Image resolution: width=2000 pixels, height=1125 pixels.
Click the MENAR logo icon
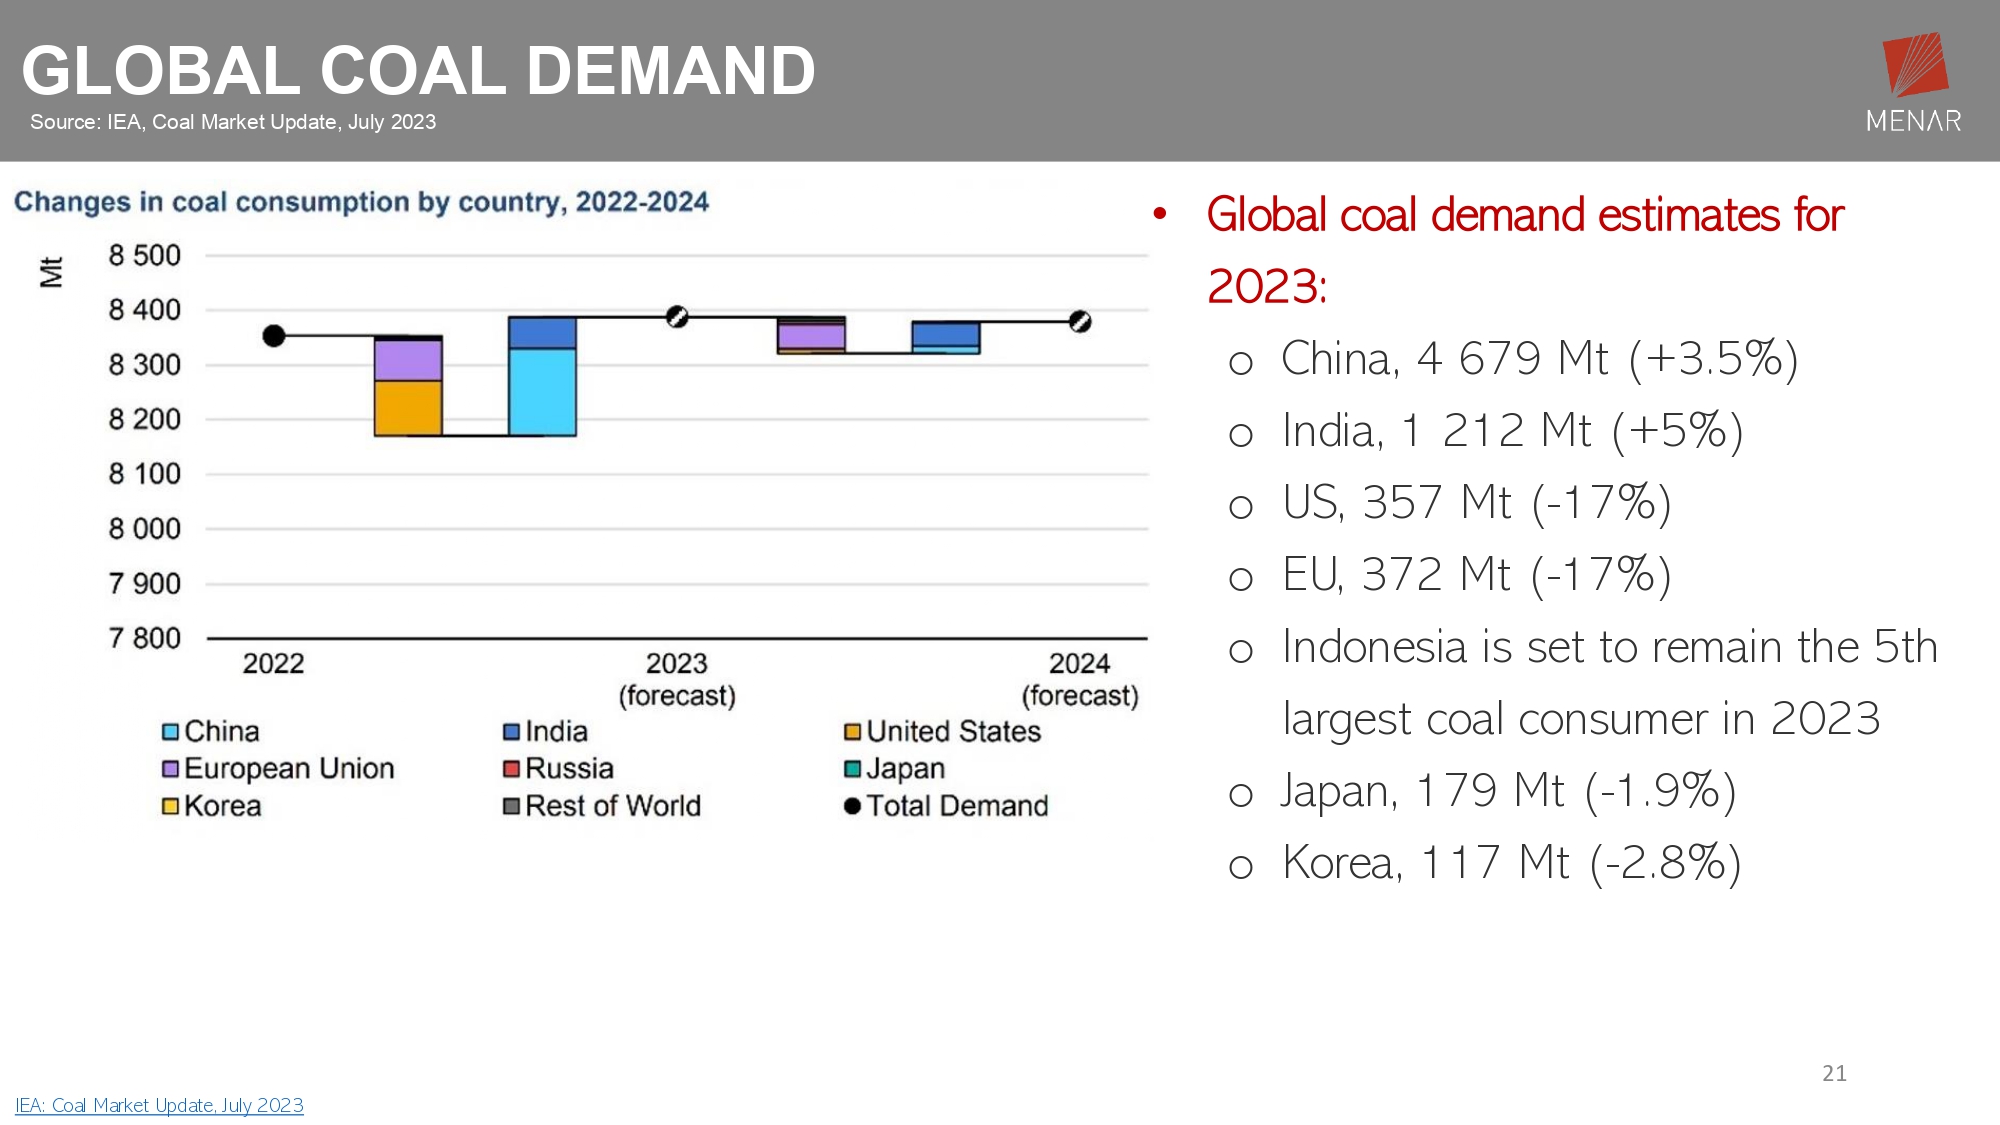click(1914, 65)
